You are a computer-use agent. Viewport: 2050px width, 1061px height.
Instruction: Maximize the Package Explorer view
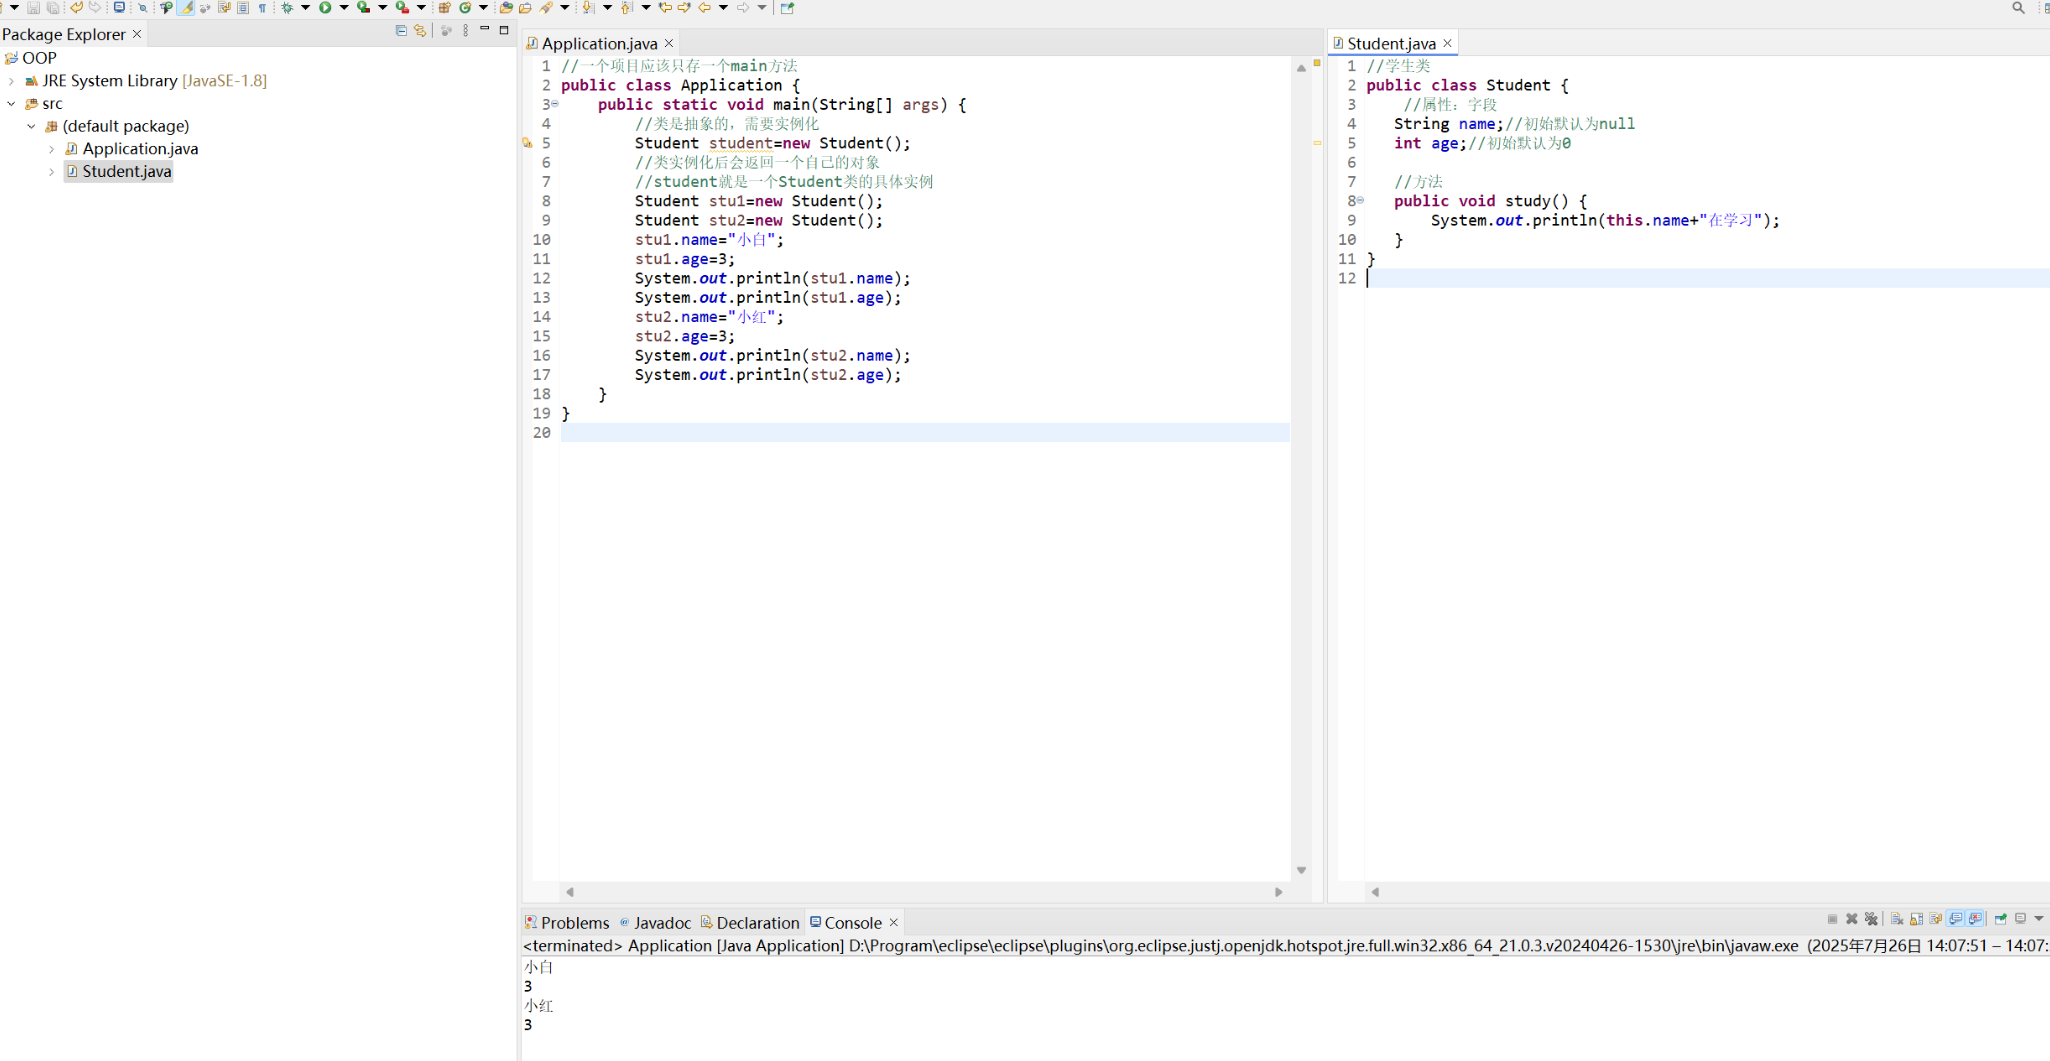tap(504, 30)
